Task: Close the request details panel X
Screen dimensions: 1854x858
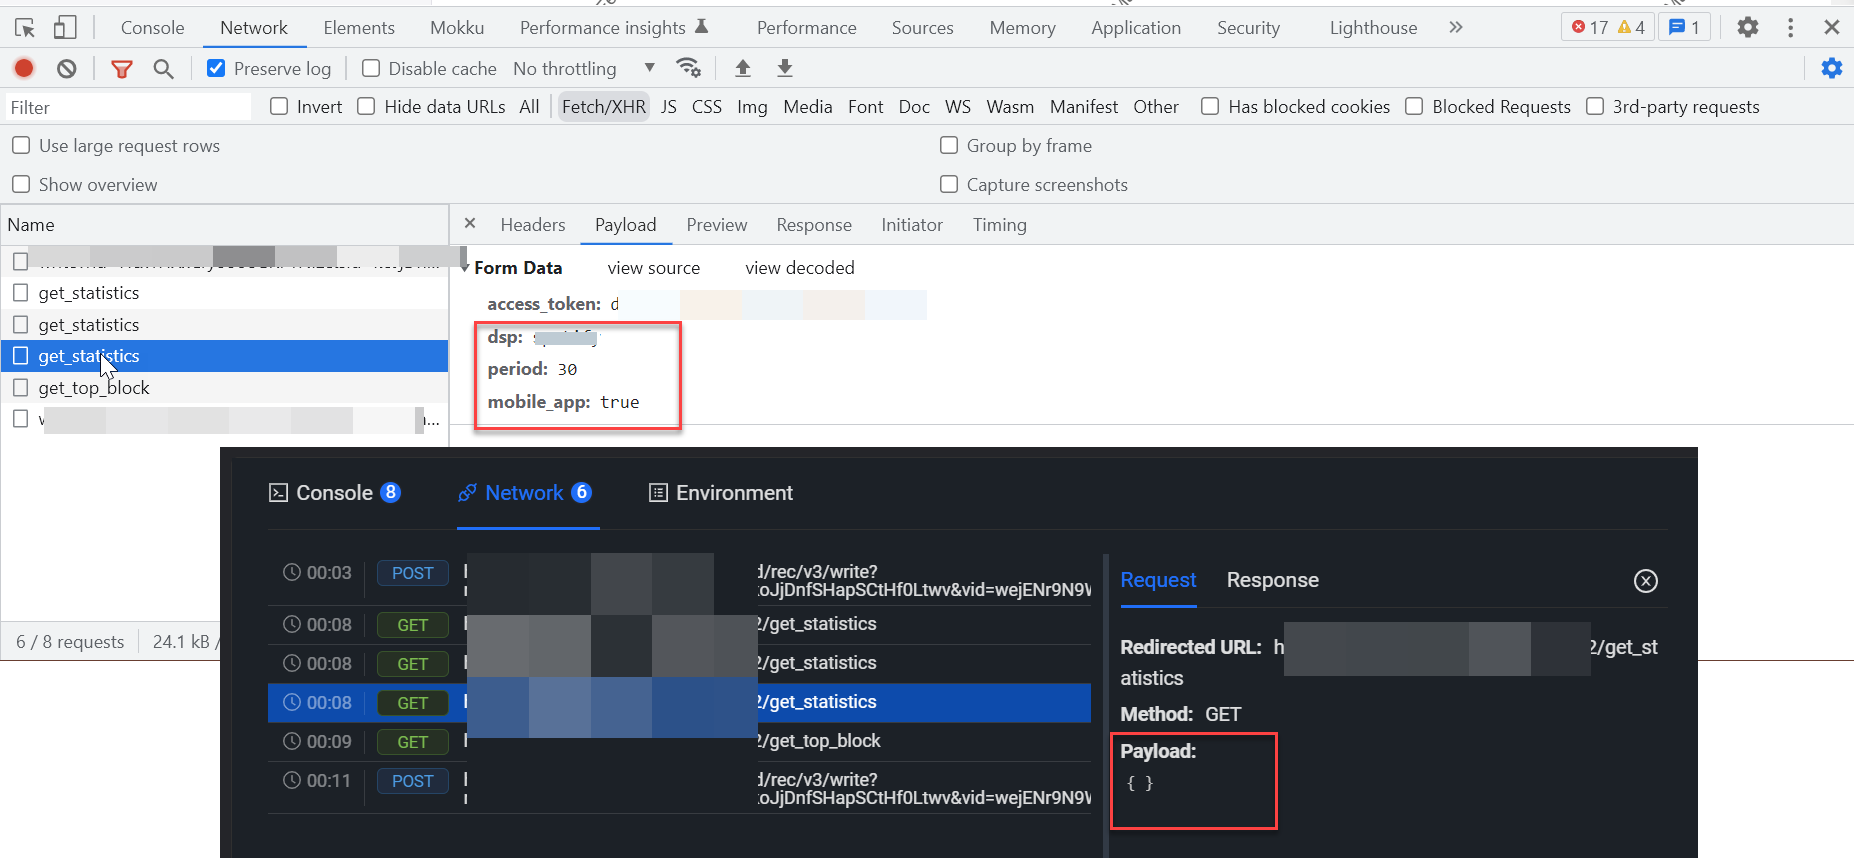Action: (x=470, y=224)
